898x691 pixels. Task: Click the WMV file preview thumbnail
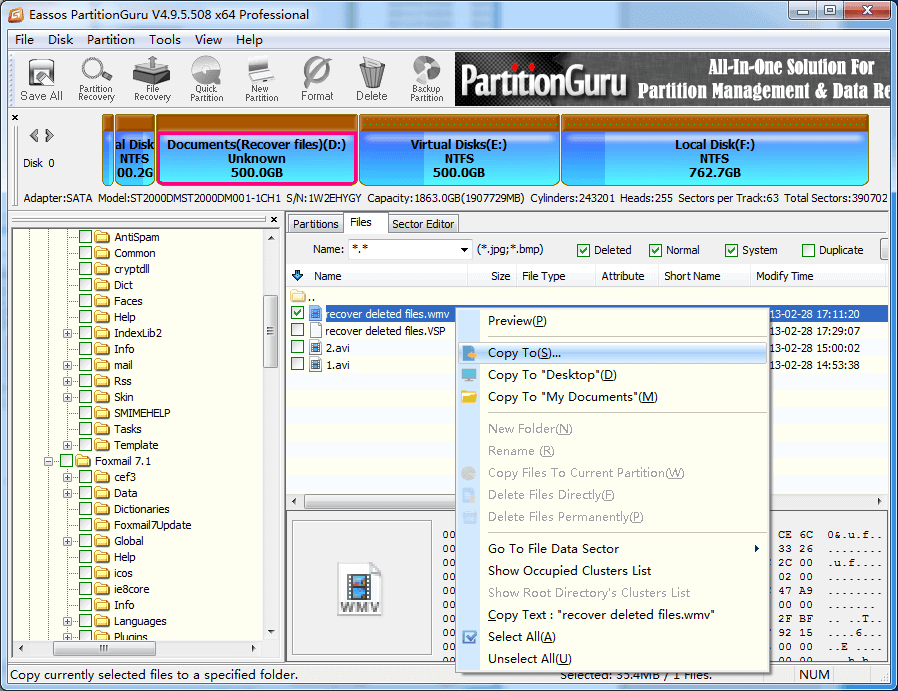tap(361, 589)
